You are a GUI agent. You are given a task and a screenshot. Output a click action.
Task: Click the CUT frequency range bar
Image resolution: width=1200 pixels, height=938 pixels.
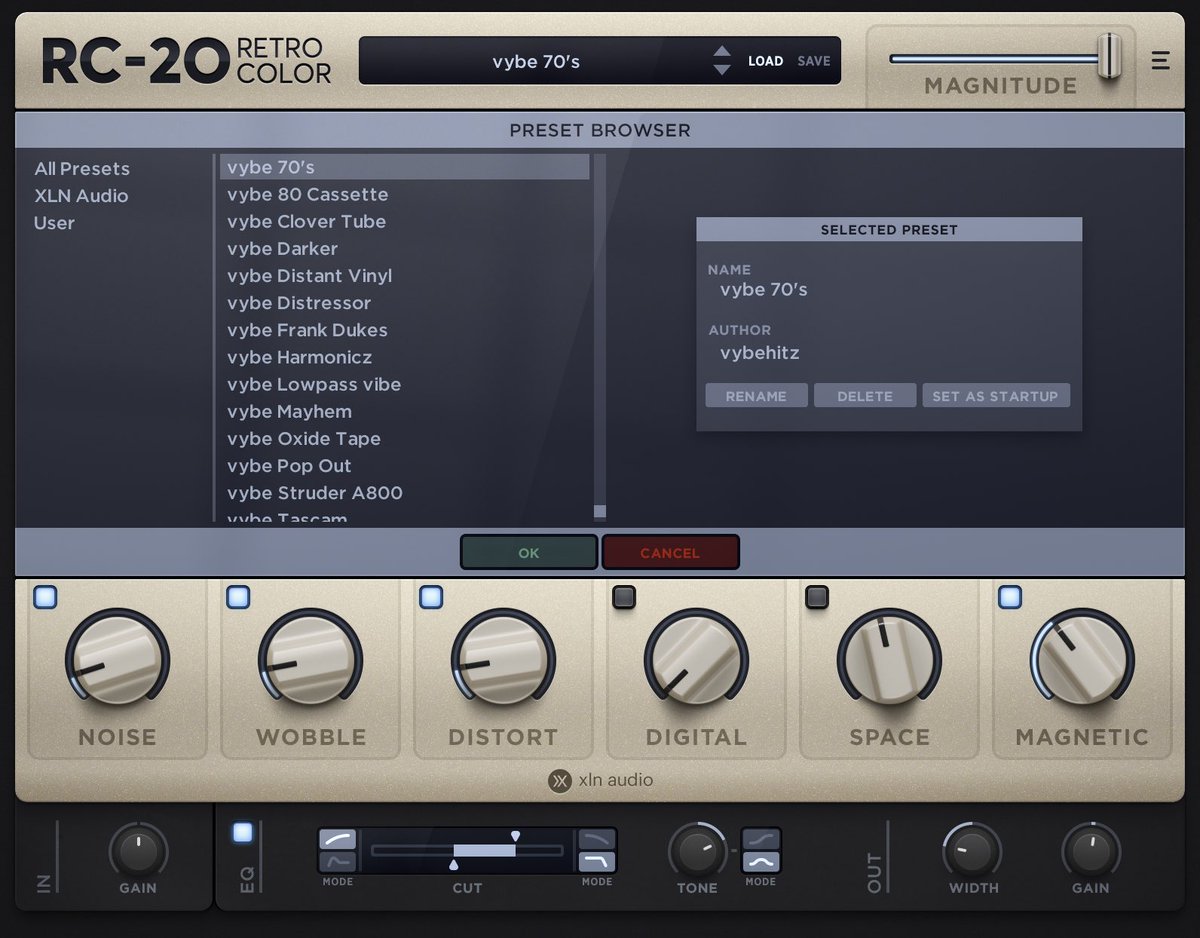tap(467, 850)
